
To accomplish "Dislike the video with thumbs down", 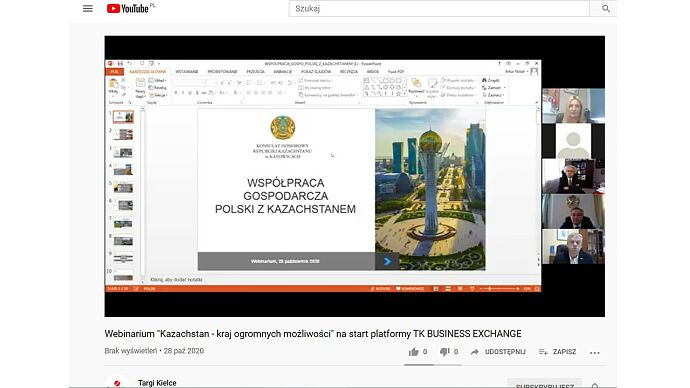I will [x=444, y=351].
